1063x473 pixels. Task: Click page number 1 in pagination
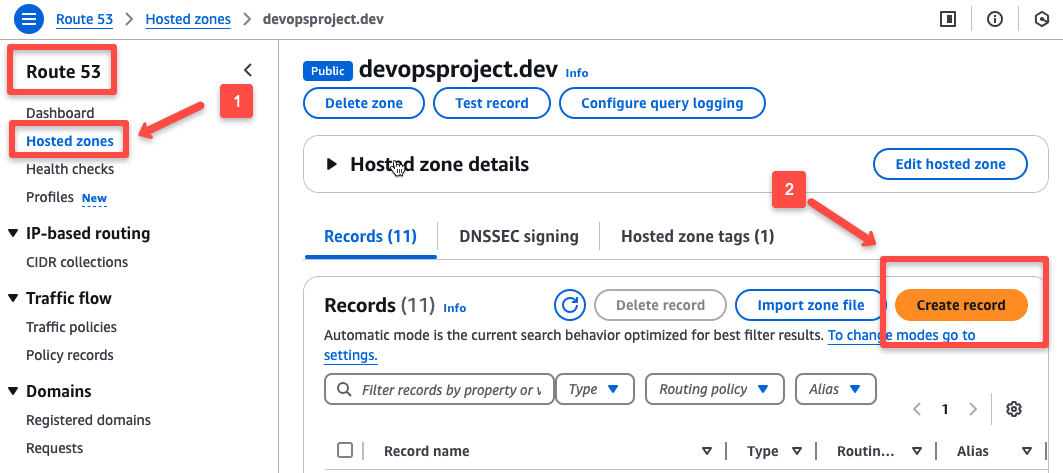[945, 409]
